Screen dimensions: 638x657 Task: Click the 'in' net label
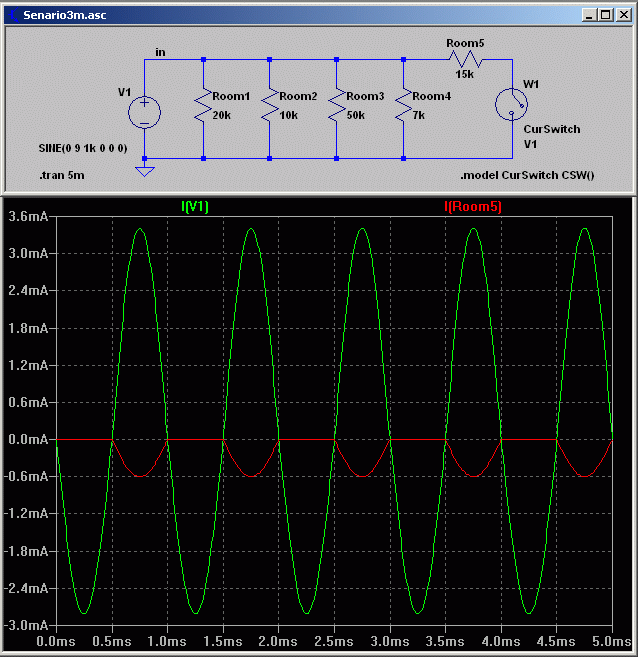[160, 52]
